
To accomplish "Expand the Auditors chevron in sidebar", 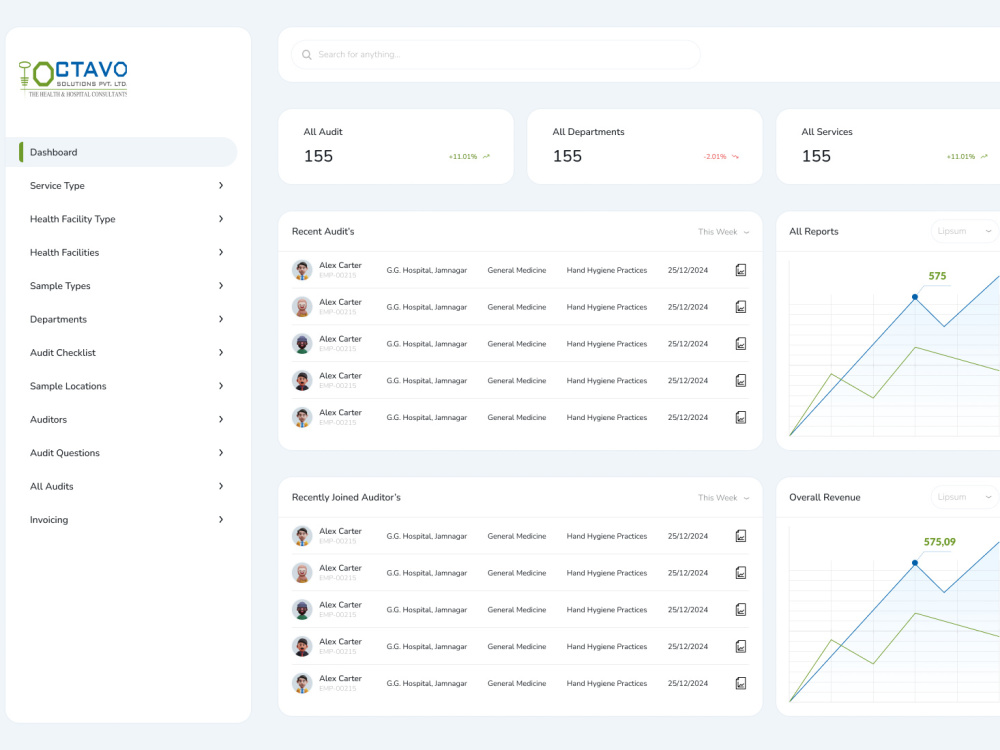I will pyautogui.click(x=221, y=420).
